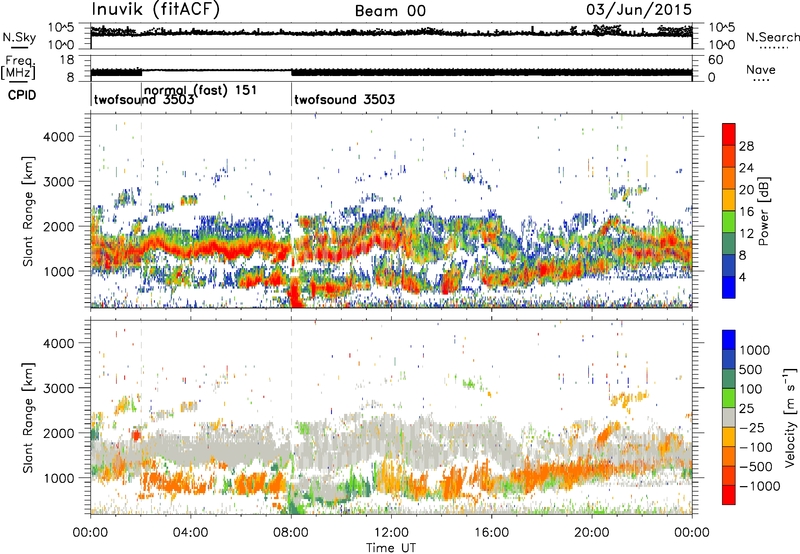Select the '-25' Velocity color bar value
Image resolution: width=800 pixels, height=554 pixels.
[x=752, y=427]
